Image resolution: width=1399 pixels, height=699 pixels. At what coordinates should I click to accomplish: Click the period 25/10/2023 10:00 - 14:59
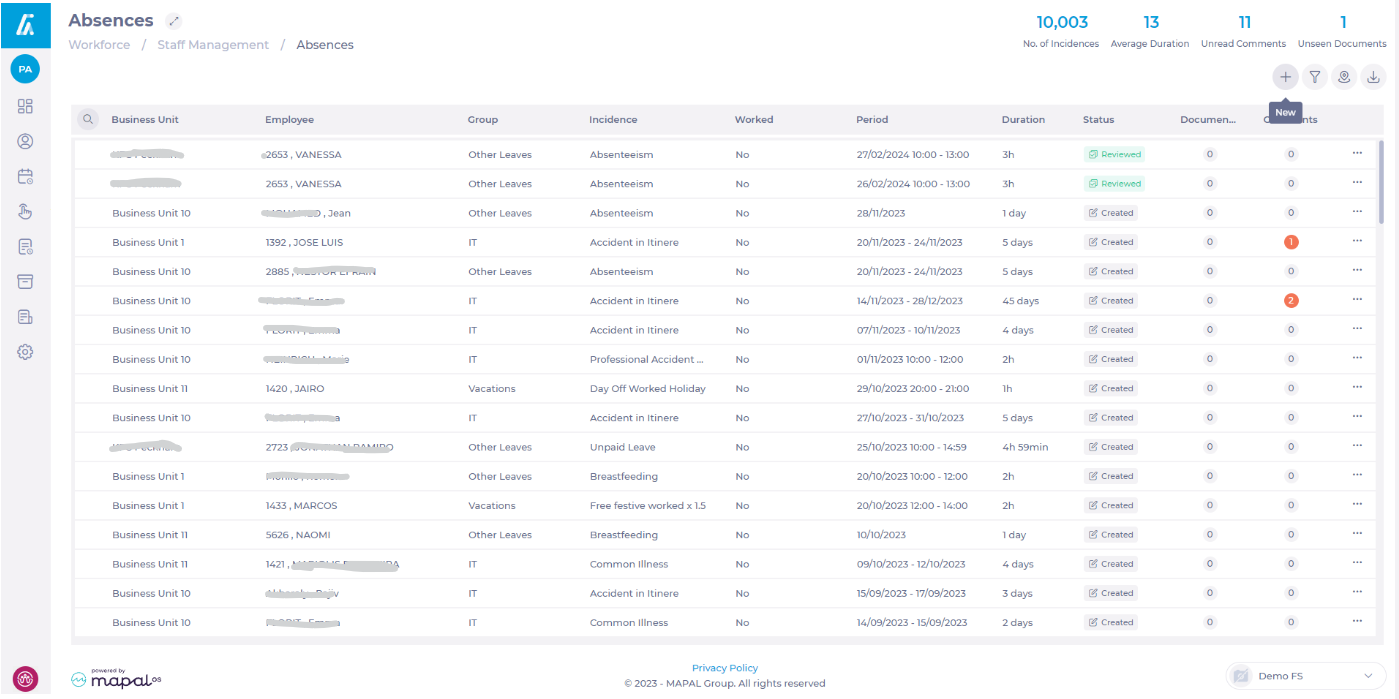pos(912,447)
